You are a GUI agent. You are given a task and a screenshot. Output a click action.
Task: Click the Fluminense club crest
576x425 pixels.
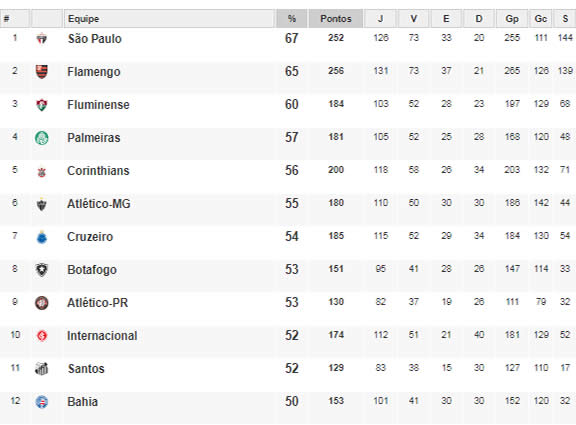tap(42, 105)
